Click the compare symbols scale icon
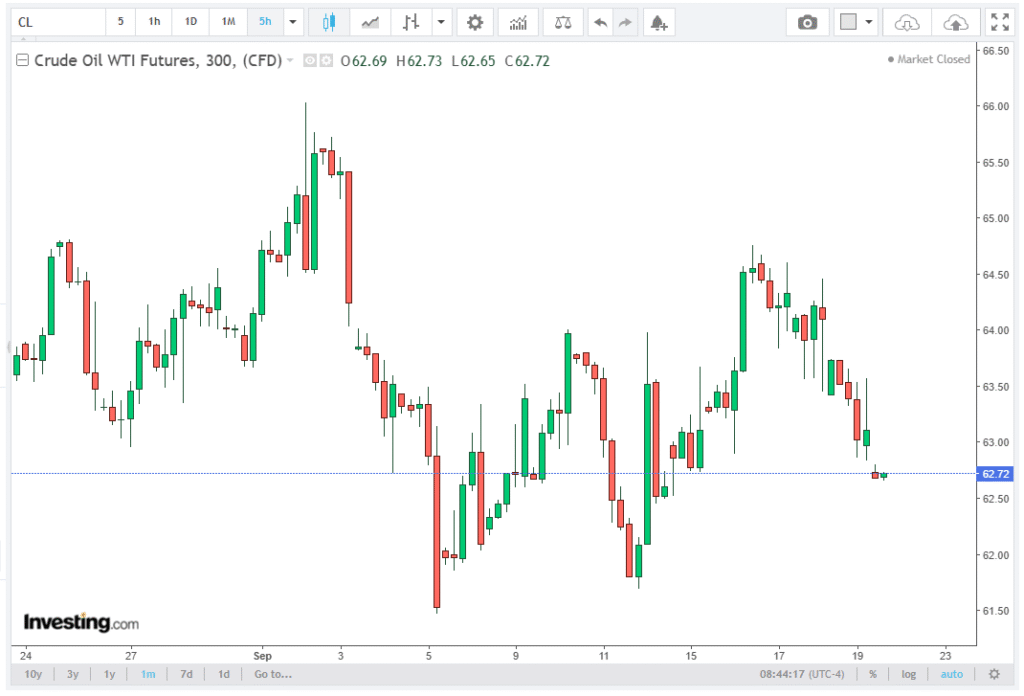The height and width of the screenshot is (696, 1024). [x=564, y=22]
